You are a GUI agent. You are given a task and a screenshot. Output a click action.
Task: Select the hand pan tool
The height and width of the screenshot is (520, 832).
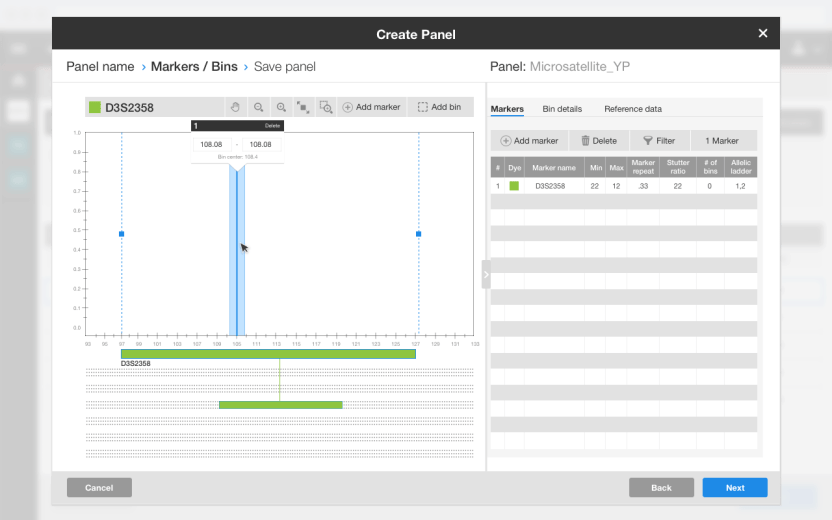pyautogui.click(x=236, y=107)
